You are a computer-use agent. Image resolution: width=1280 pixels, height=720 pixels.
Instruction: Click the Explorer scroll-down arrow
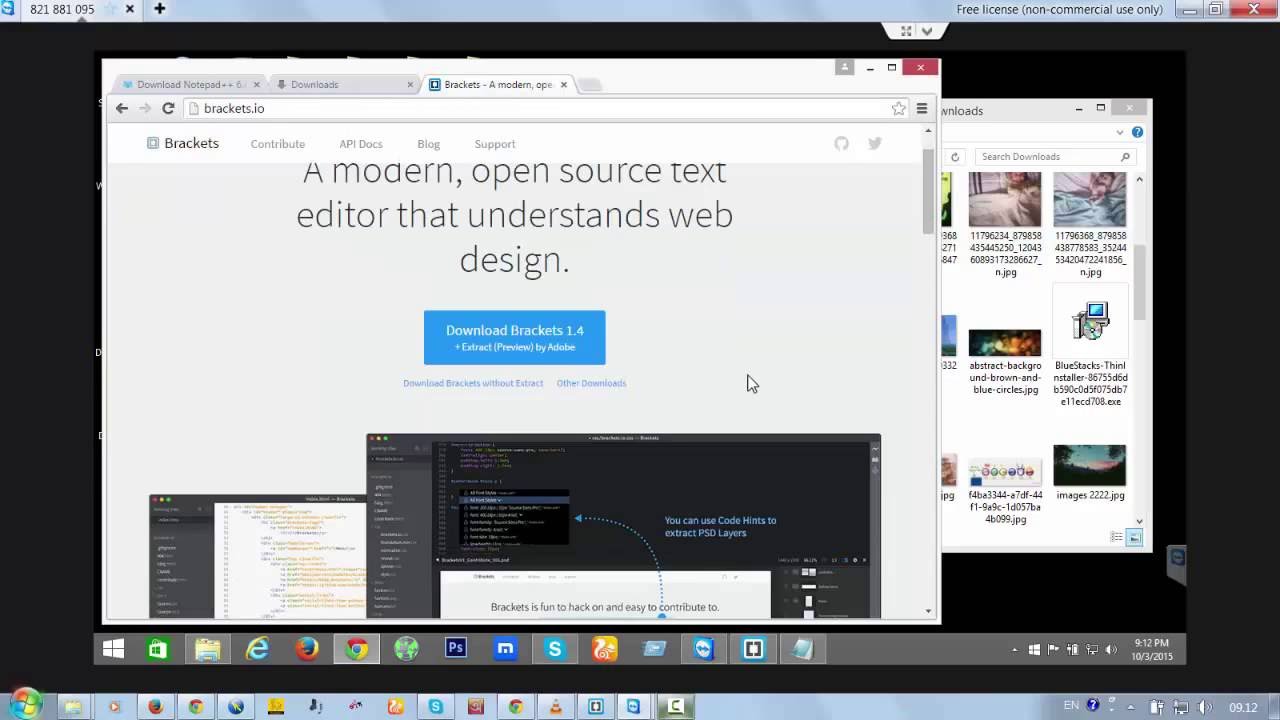(x=1139, y=521)
